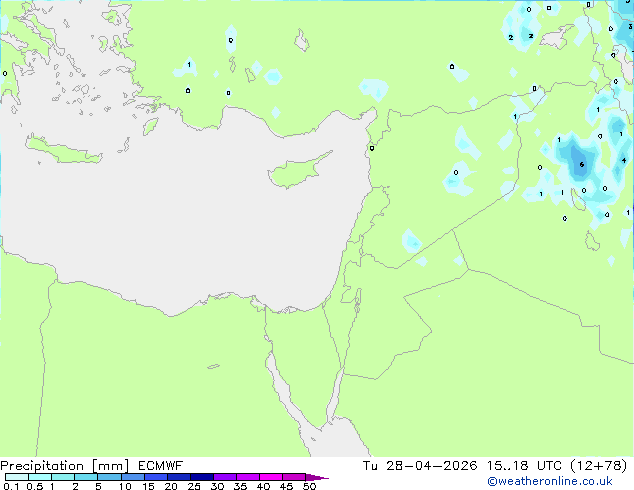Select the '15..18' time range text
Image resolution: width=634 pixels, height=490 pixels.
pos(507,466)
